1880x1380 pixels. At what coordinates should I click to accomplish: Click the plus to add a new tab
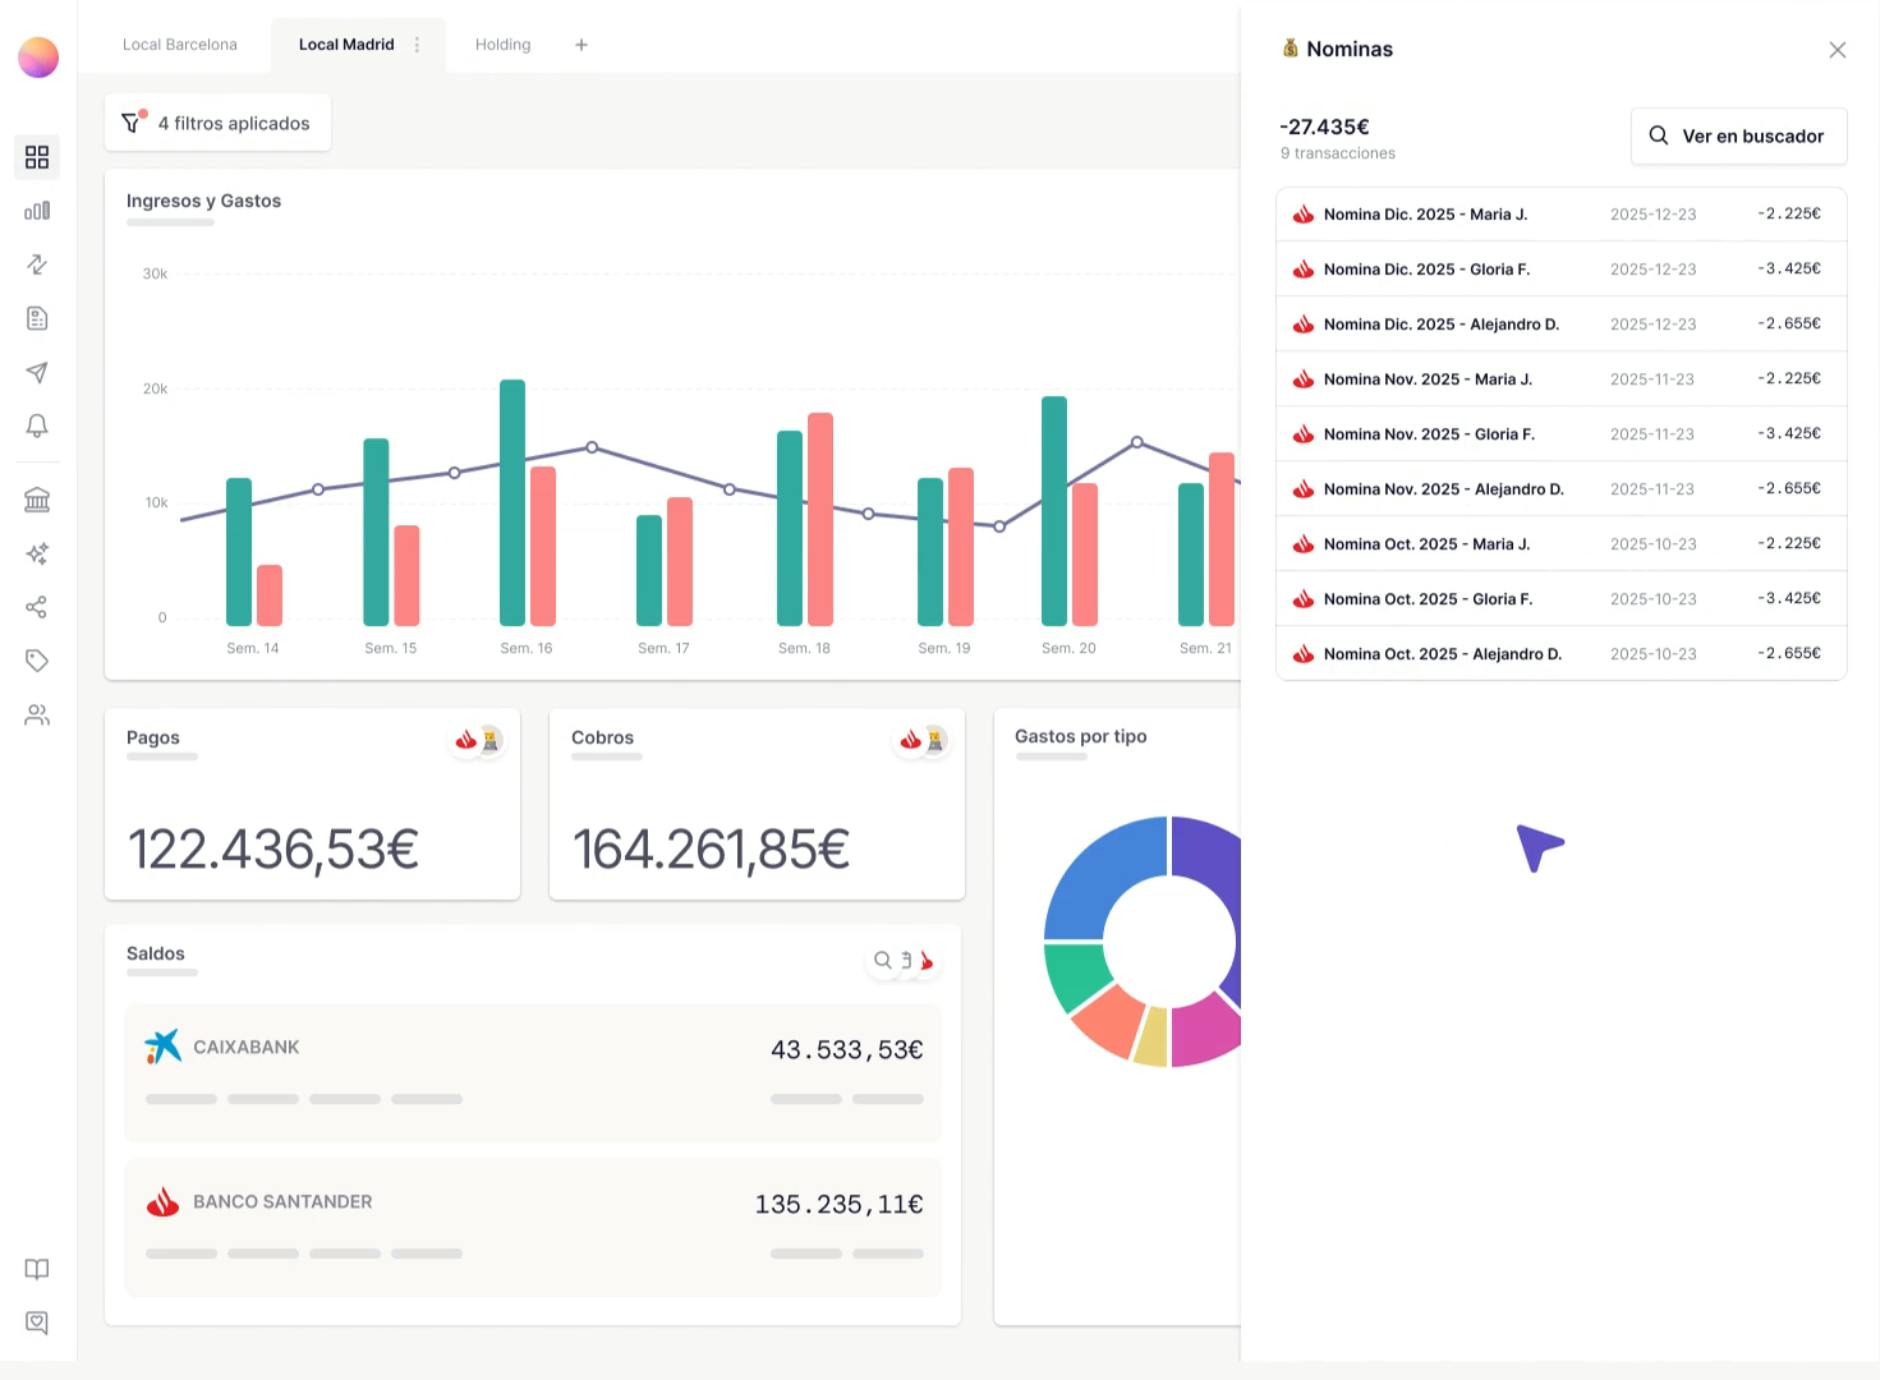[581, 44]
